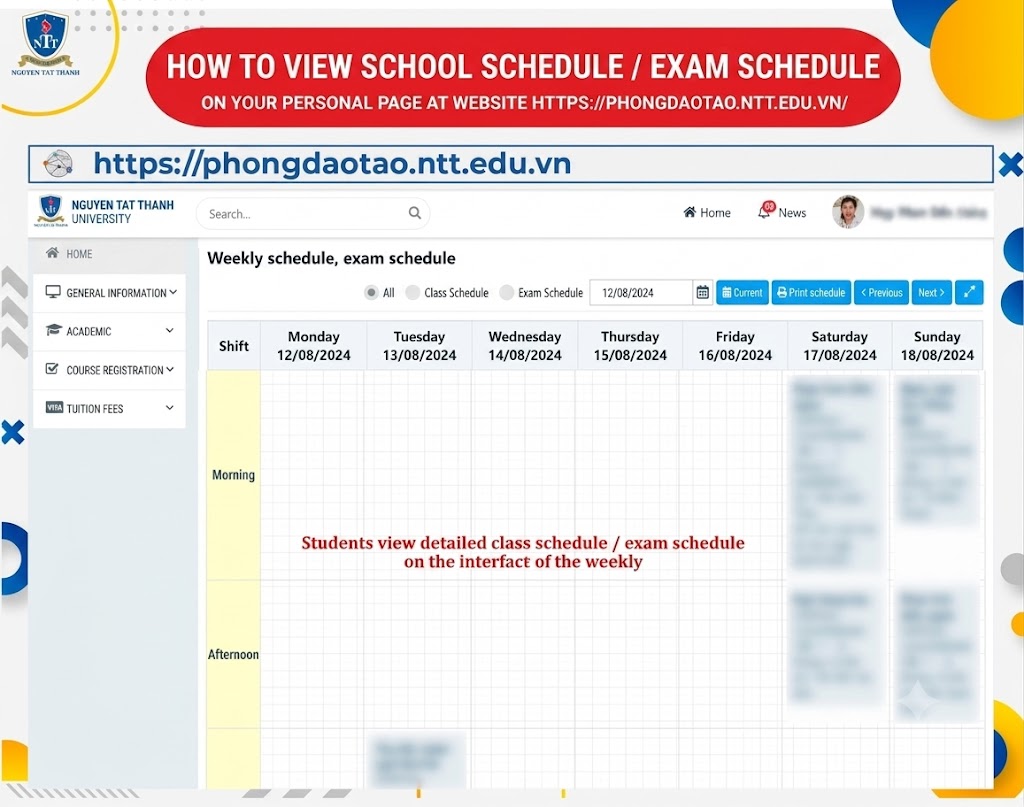Image resolution: width=1024 pixels, height=807 pixels.
Task: Go to the Previous week
Action: pyautogui.click(x=882, y=293)
